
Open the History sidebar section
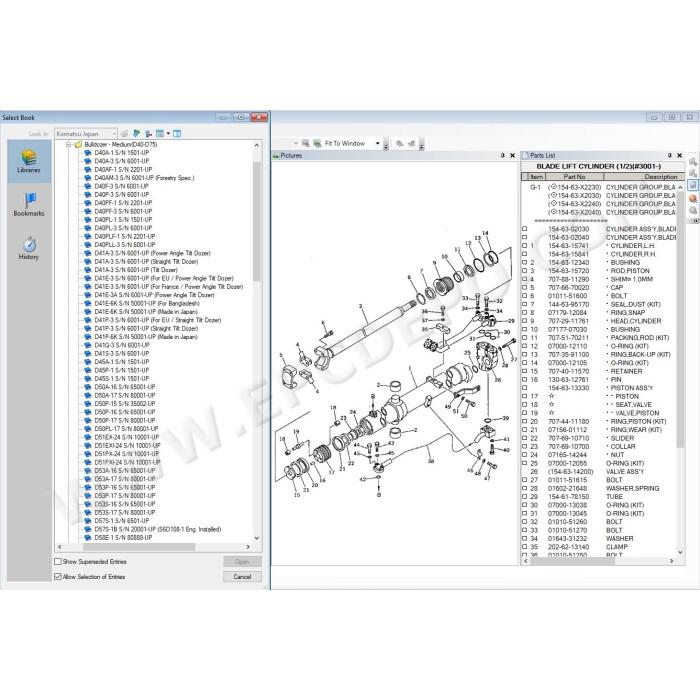click(29, 248)
